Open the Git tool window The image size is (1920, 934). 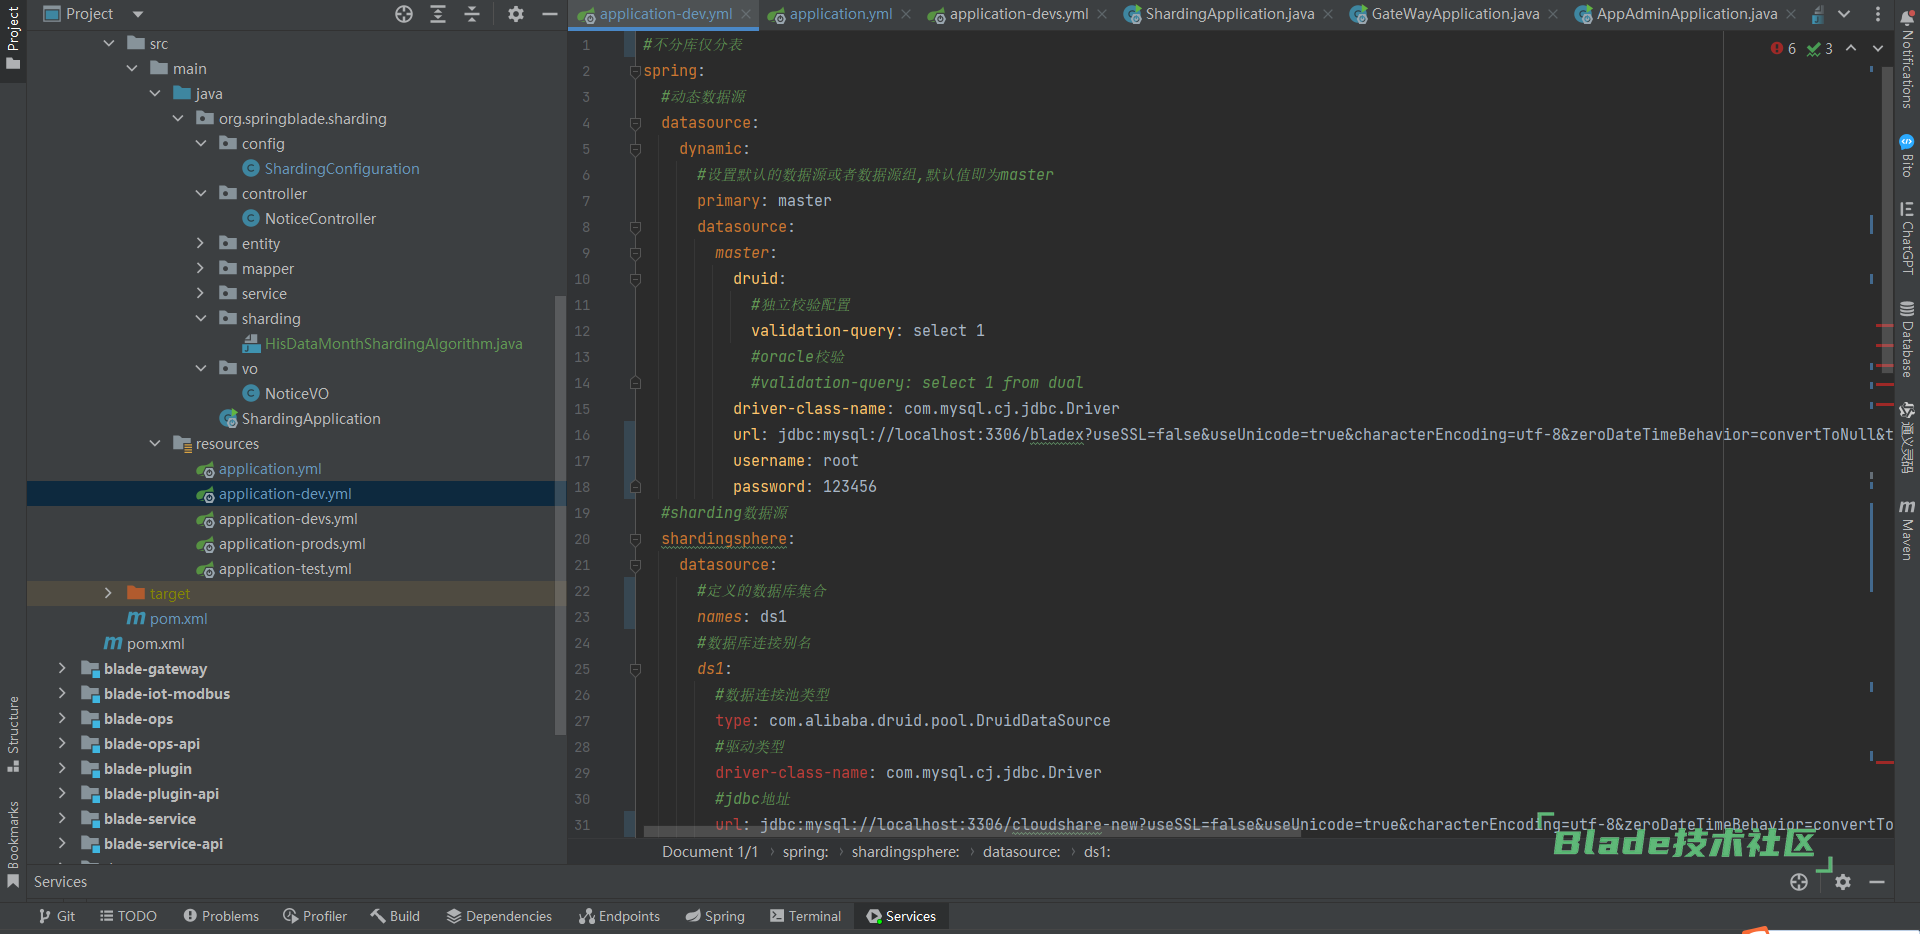(56, 916)
